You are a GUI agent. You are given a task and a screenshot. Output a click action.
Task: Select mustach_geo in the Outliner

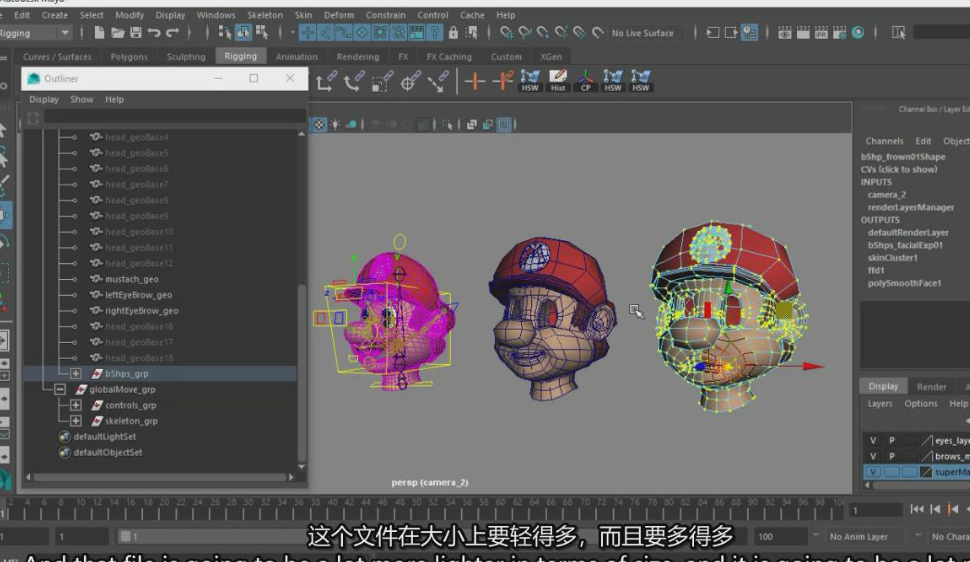[131, 279]
